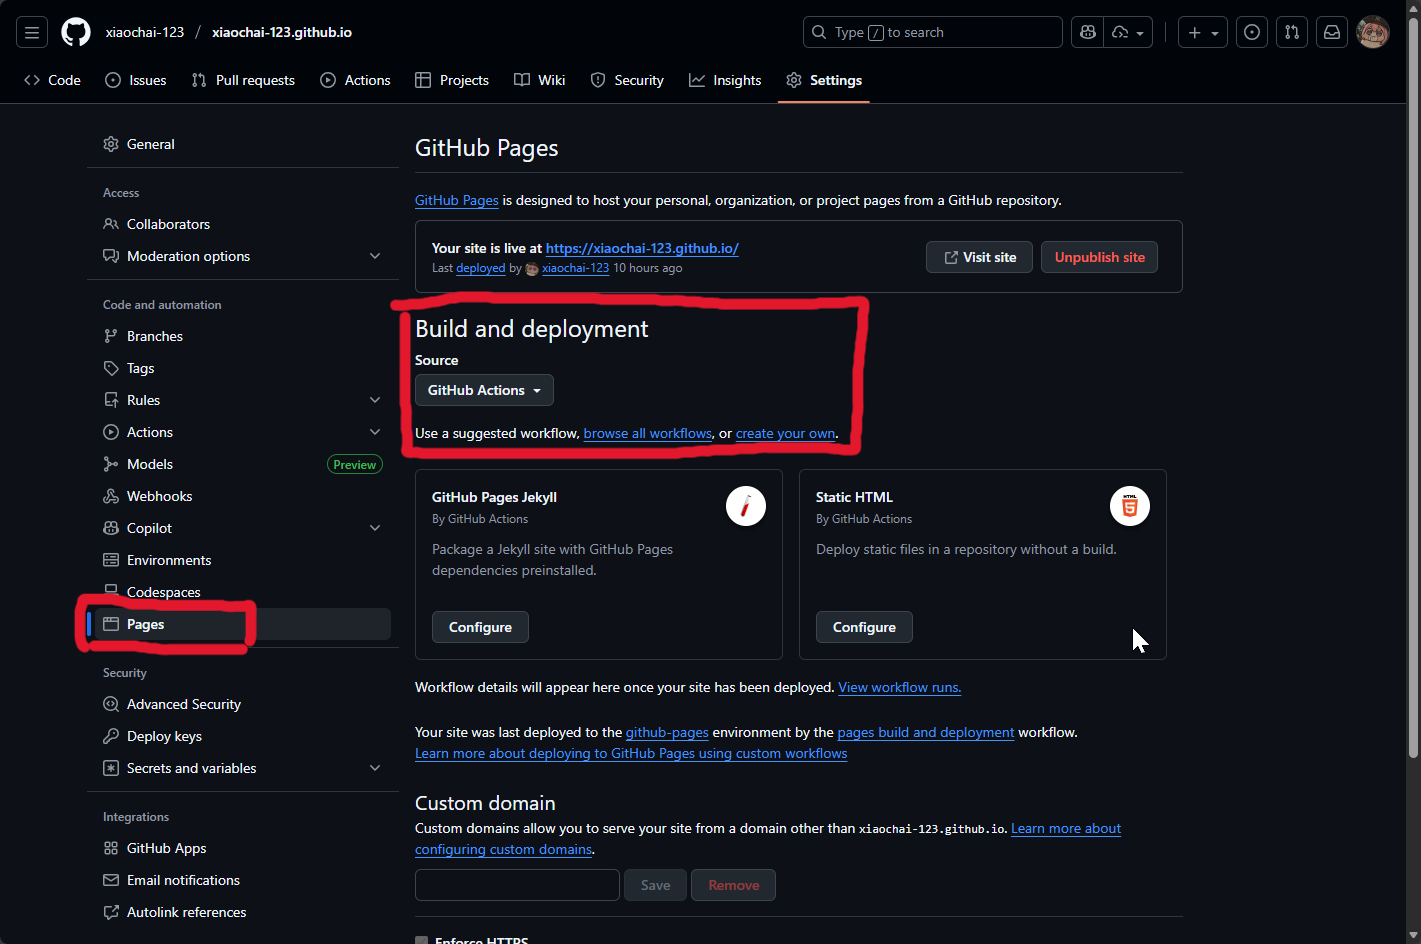Image resolution: width=1421 pixels, height=944 pixels.
Task: Open pull requests icon in header
Action: (1292, 32)
